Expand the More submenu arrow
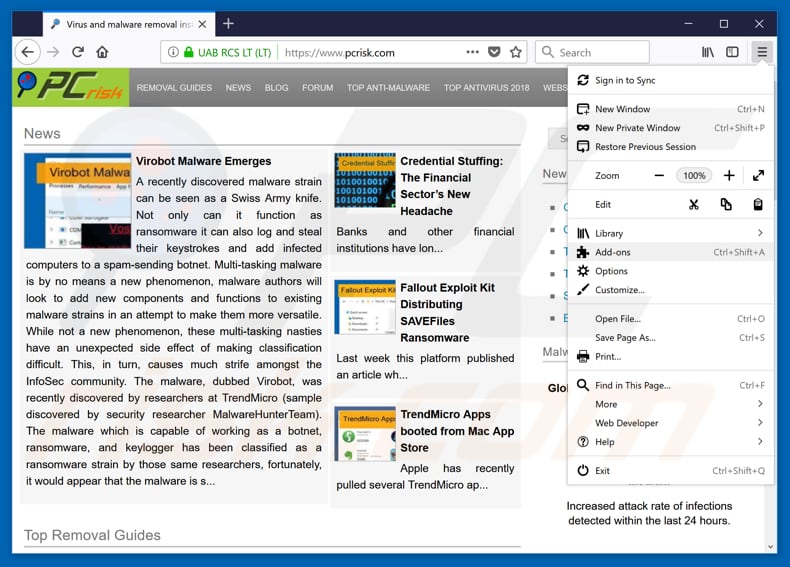The width and height of the screenshot is (790, 567). pos(760,404)
